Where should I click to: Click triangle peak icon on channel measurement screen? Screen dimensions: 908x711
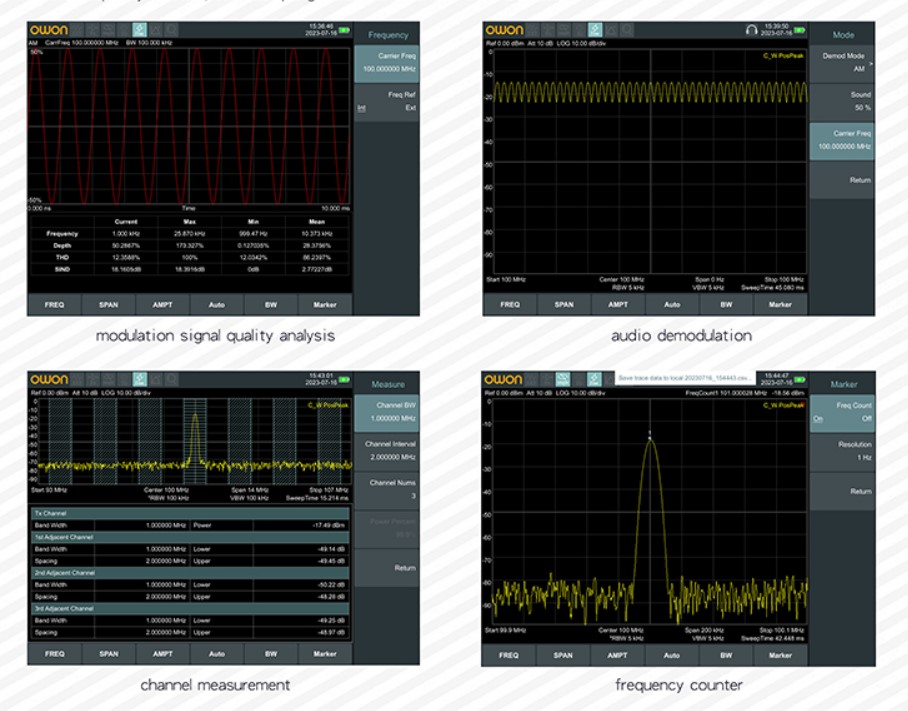tap(156, 379)
